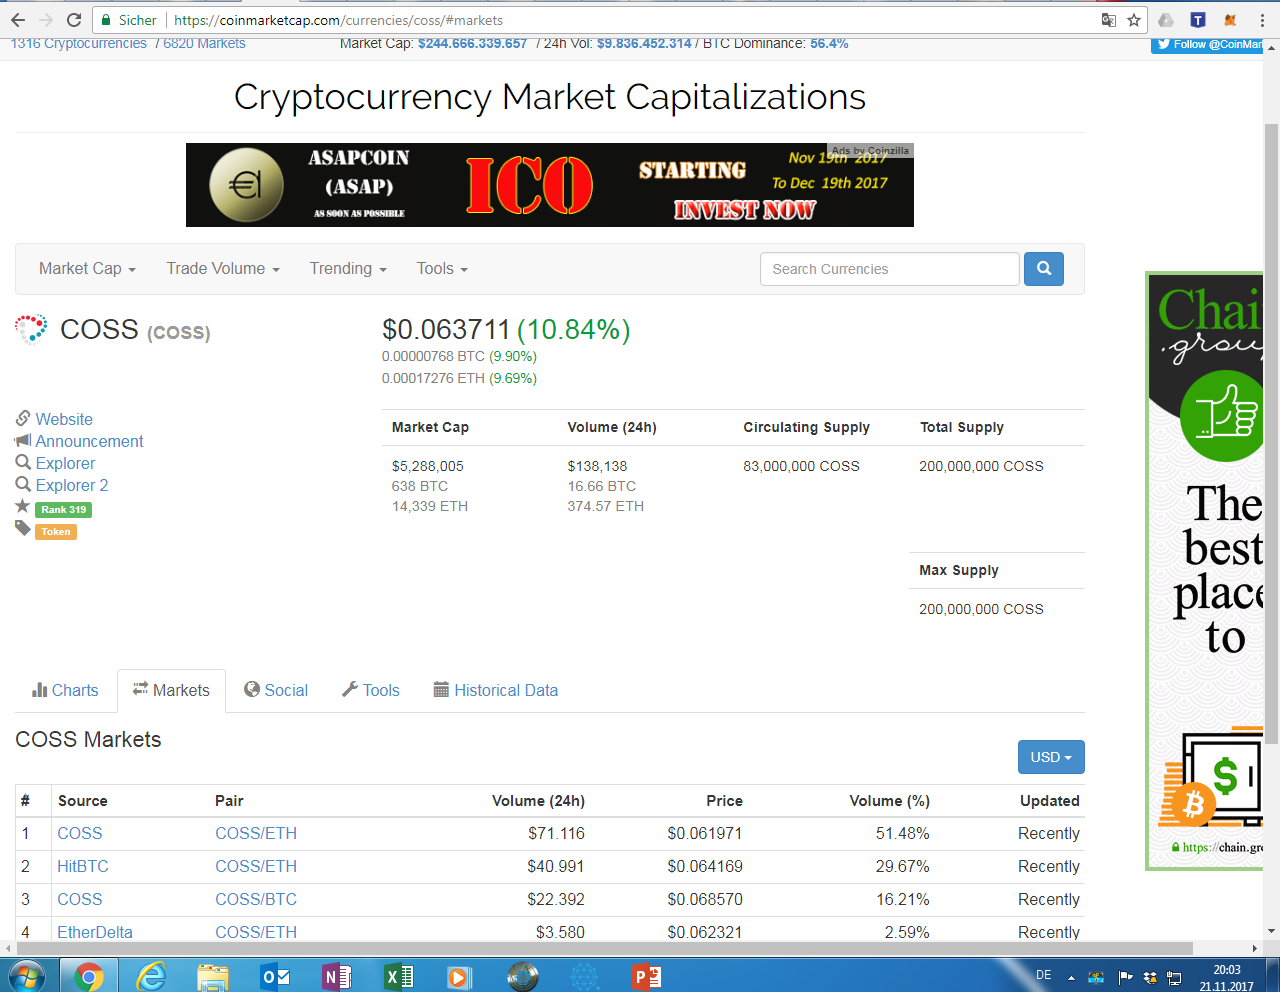This screenshot has width=1280, height=992.
Task: Open the Google Translate page icon
Action: 1108,20
